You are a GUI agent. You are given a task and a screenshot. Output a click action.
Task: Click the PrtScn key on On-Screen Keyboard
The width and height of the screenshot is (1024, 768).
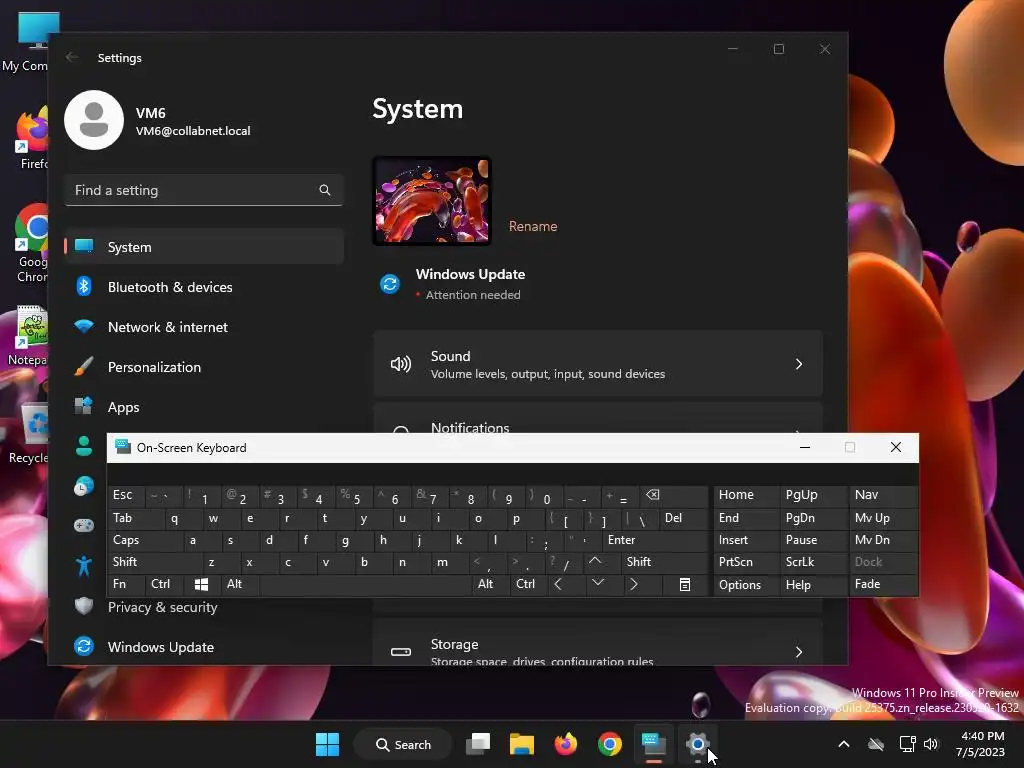coord(746,562)
